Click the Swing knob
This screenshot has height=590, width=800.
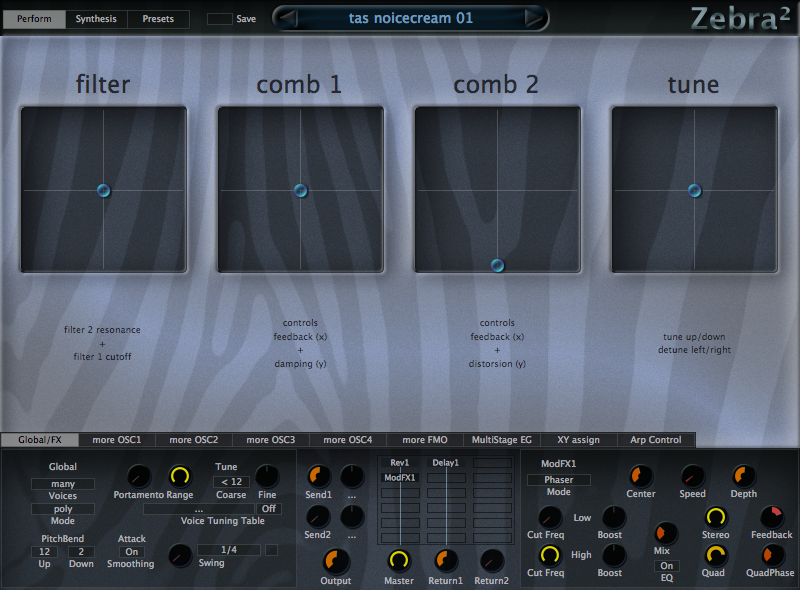180,555
